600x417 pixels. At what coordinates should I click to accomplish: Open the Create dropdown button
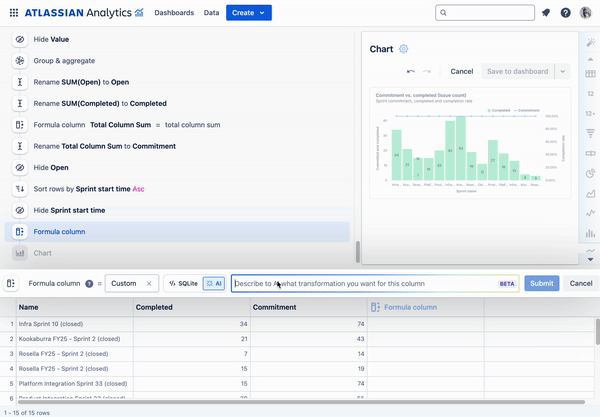(249, 13)
